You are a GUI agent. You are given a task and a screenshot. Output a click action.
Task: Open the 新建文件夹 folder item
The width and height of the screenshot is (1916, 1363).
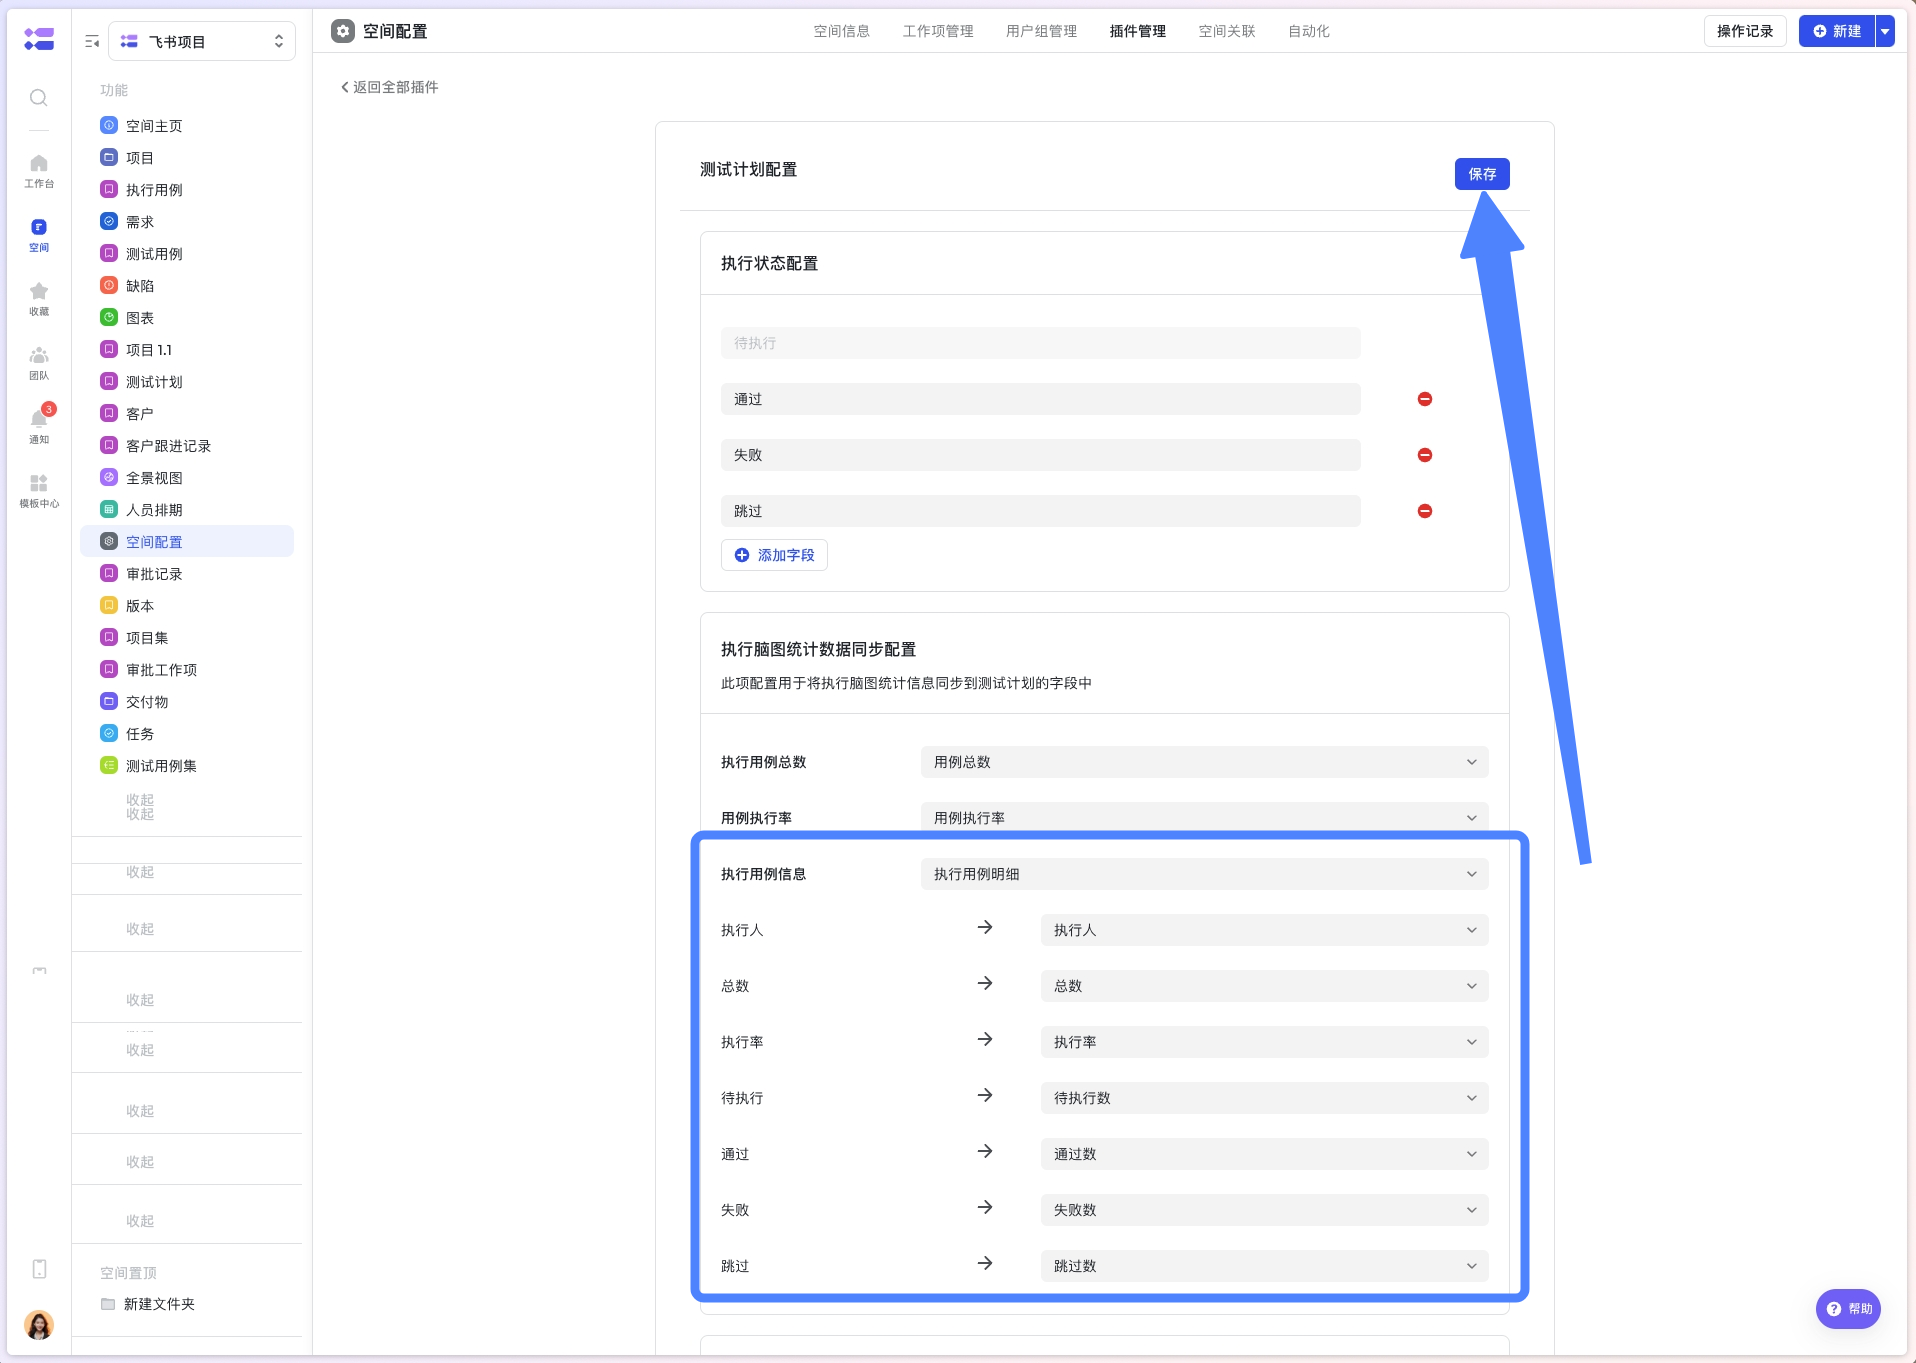click(148, 1304)
